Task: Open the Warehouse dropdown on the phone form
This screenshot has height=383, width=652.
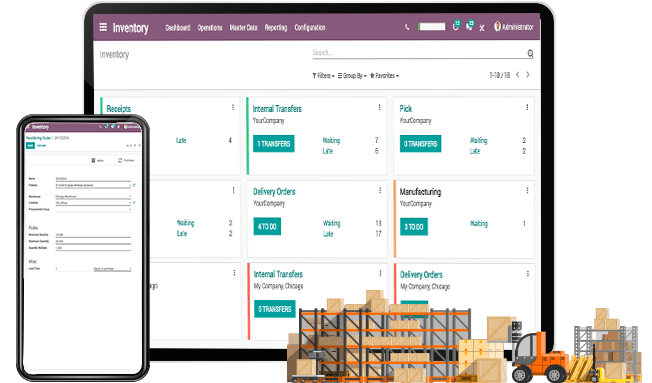Action: (93, 197)
